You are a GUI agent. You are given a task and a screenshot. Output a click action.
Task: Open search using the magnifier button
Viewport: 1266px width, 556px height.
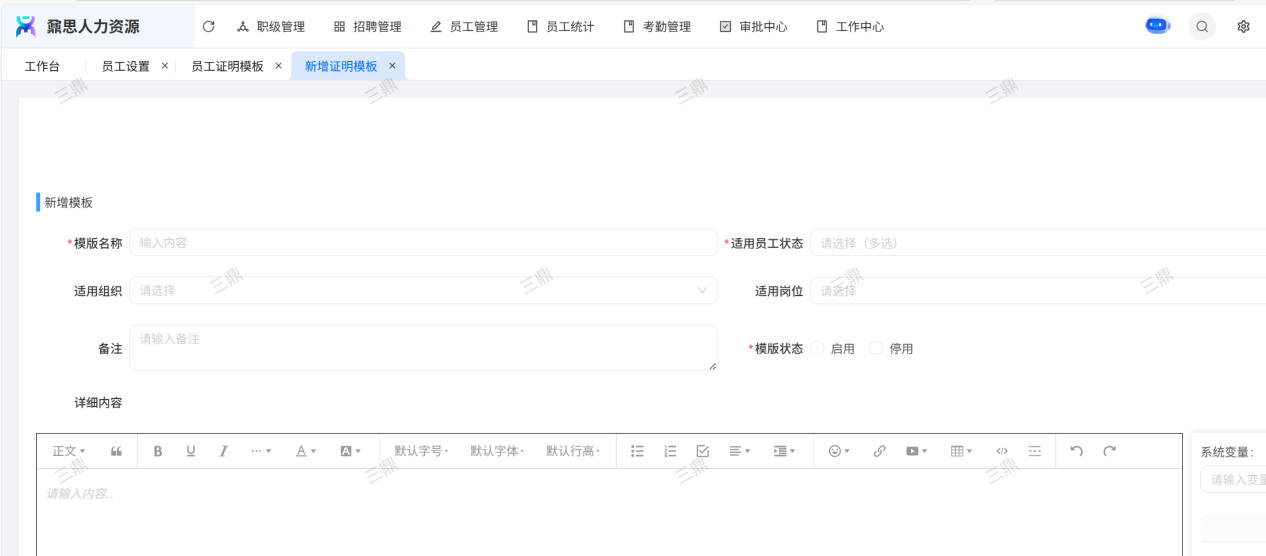tap(1202, 27)
